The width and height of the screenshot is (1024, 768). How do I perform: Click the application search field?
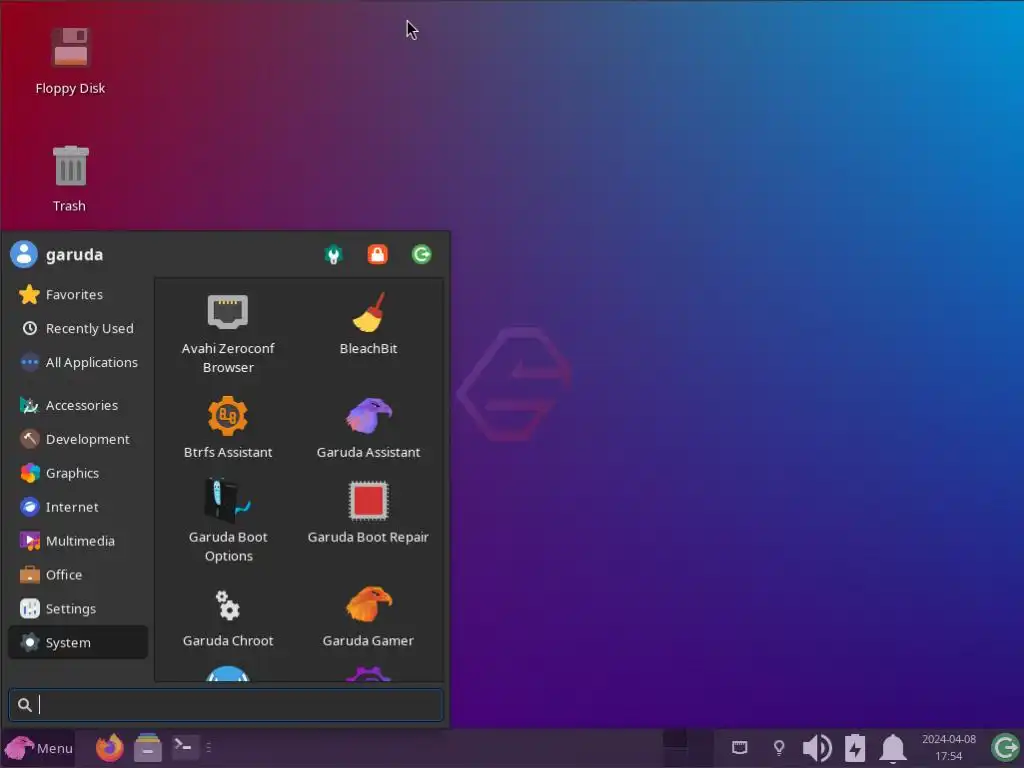[x=226, y=705]
